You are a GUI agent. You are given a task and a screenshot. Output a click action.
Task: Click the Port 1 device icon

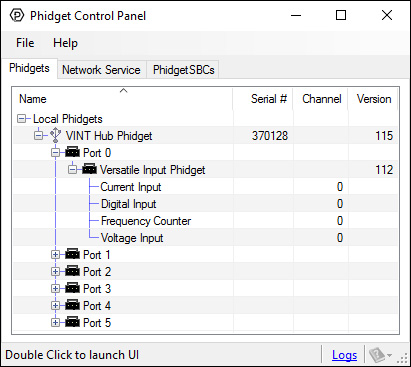pyautogui.click(x=72, y=254)
